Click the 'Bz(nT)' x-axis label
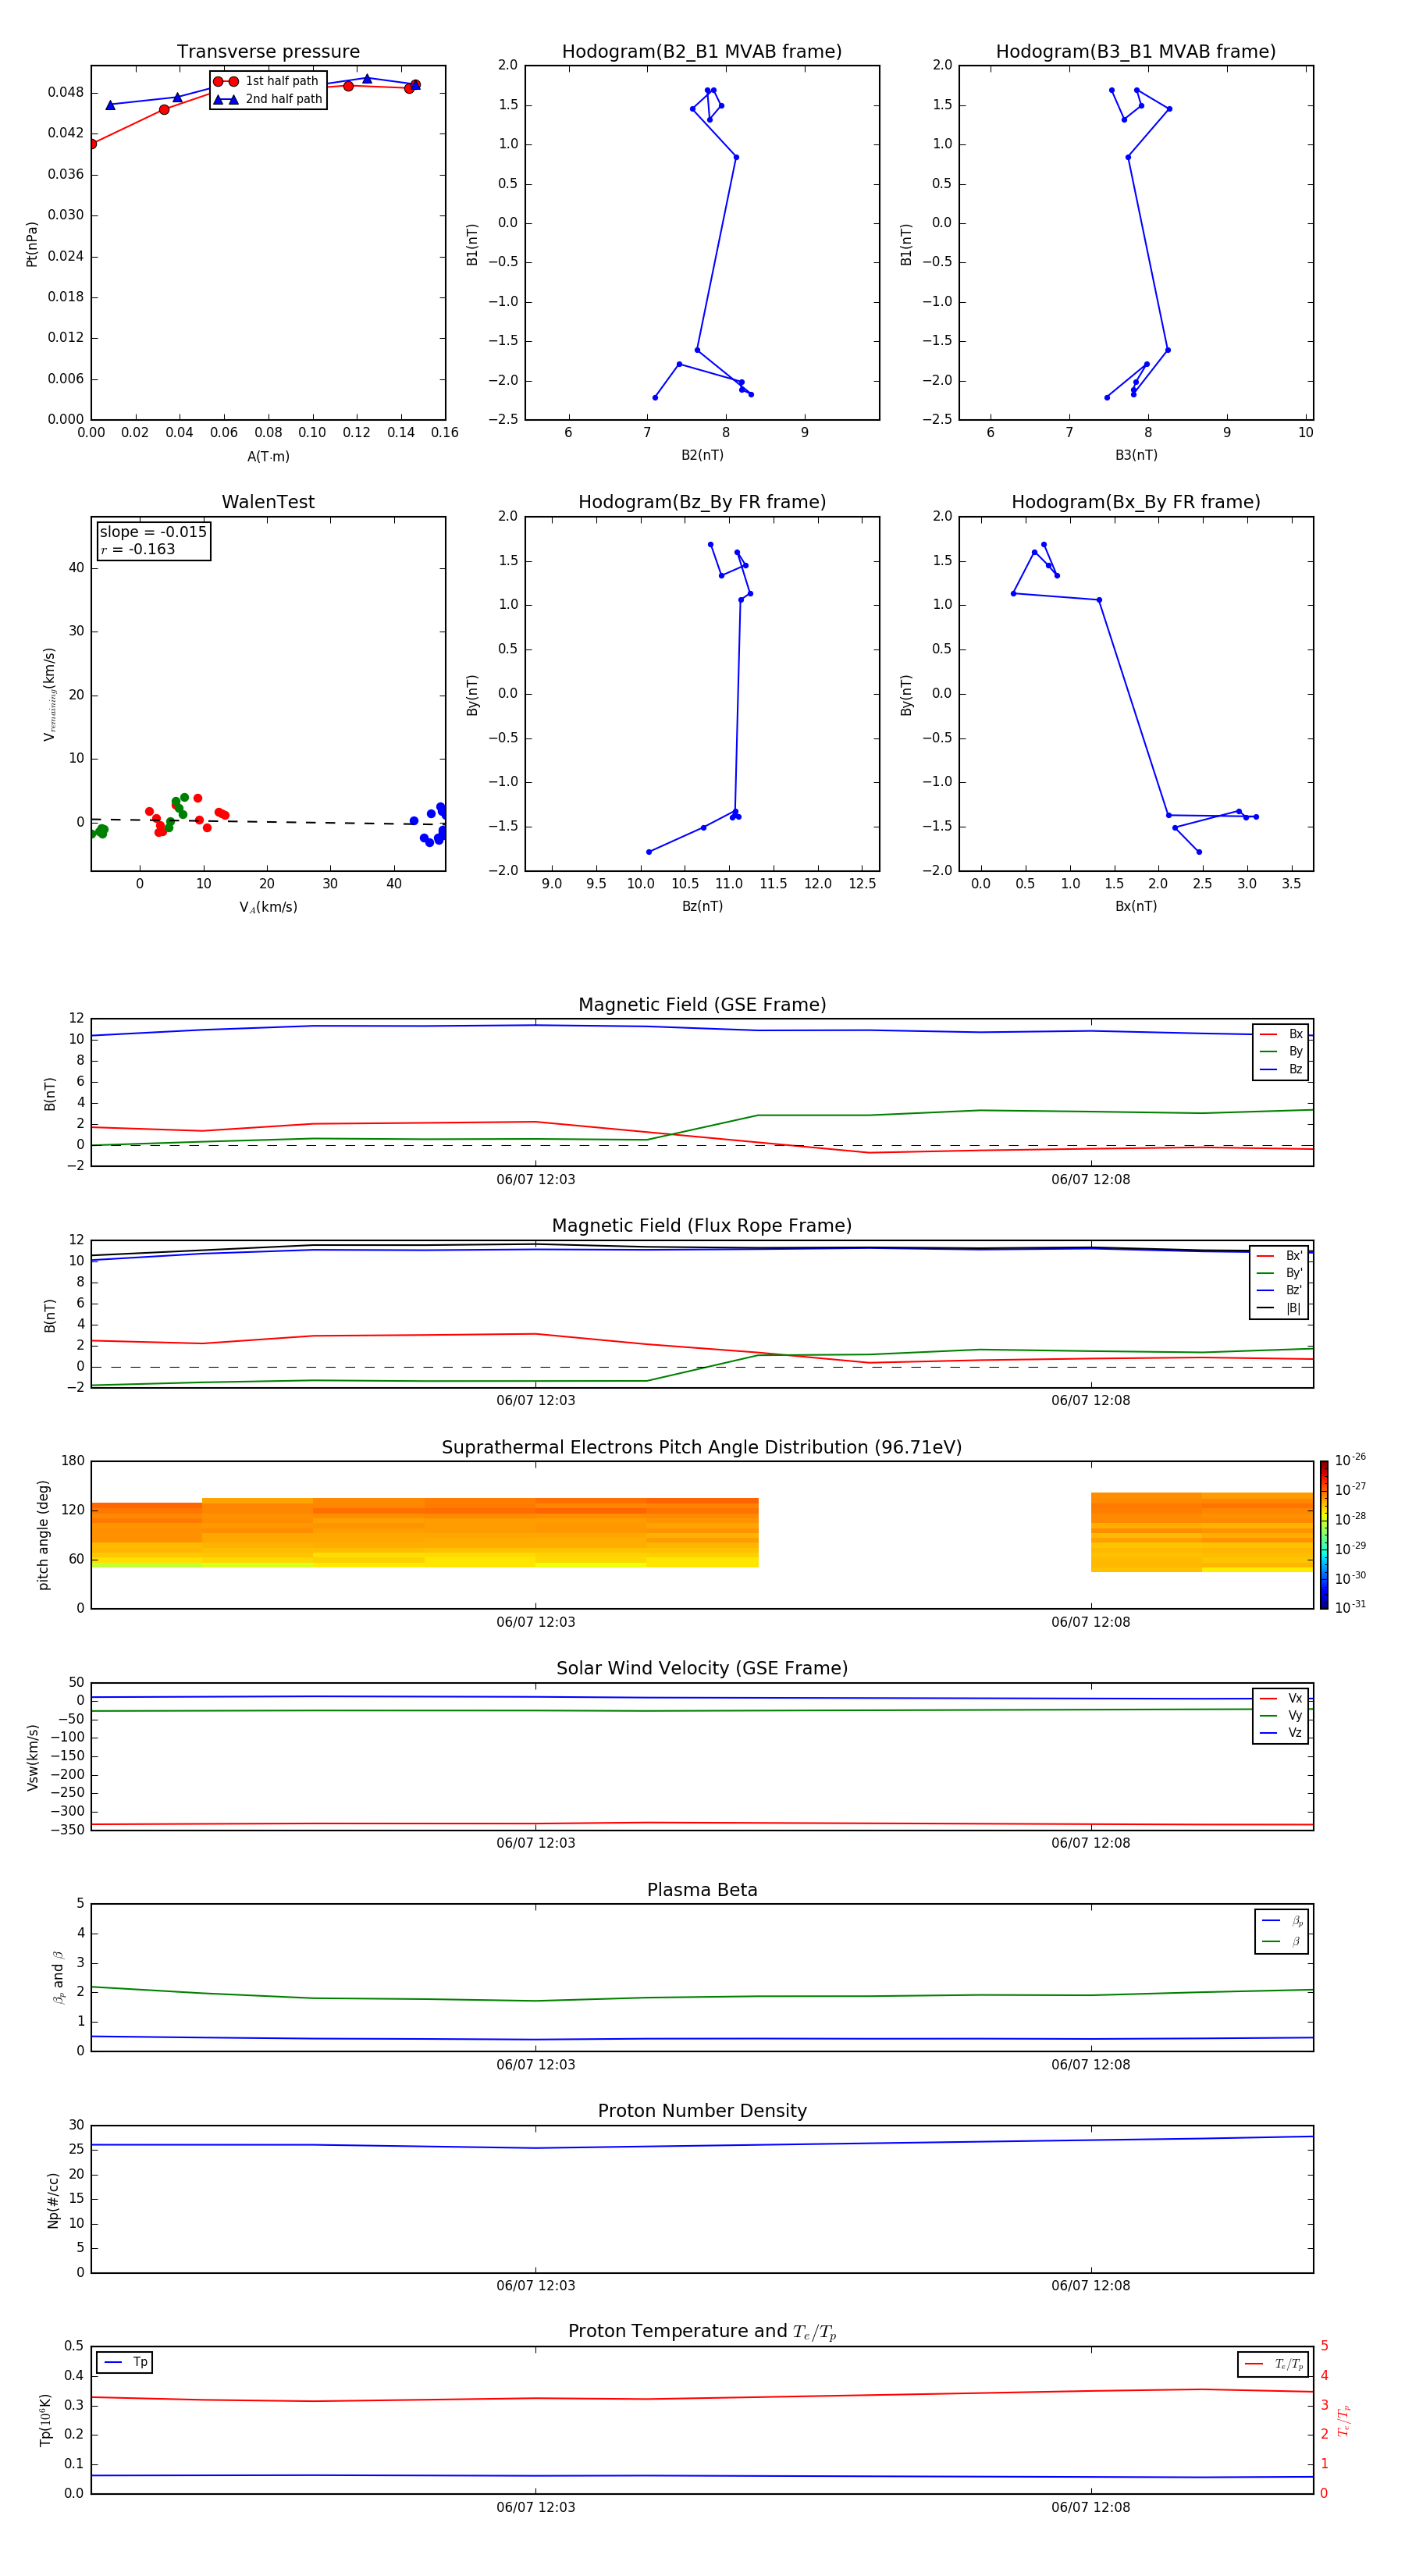Image resolution: width=1405 pixels, height=2576 pixels. pyautogui.click(x=702, y=907)
